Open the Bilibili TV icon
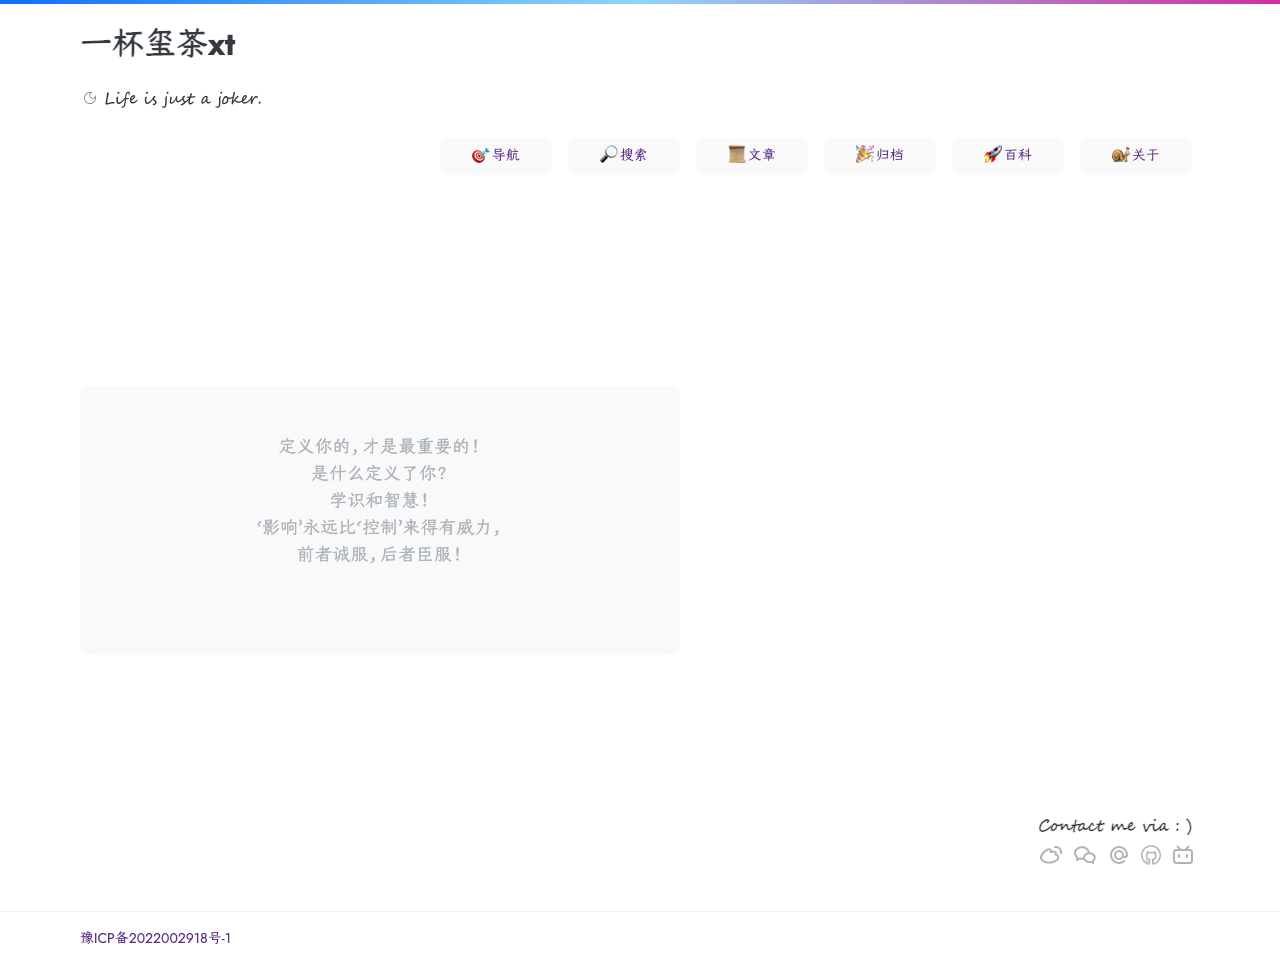 point(1183,855)
